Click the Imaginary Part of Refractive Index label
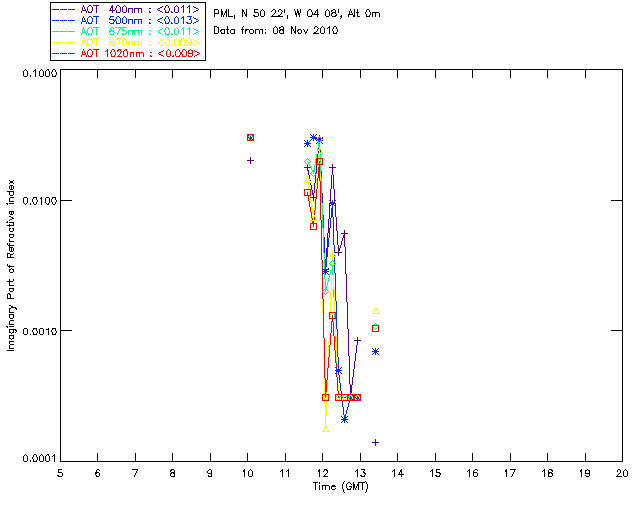The image size is (640, 512). point(11,265)
